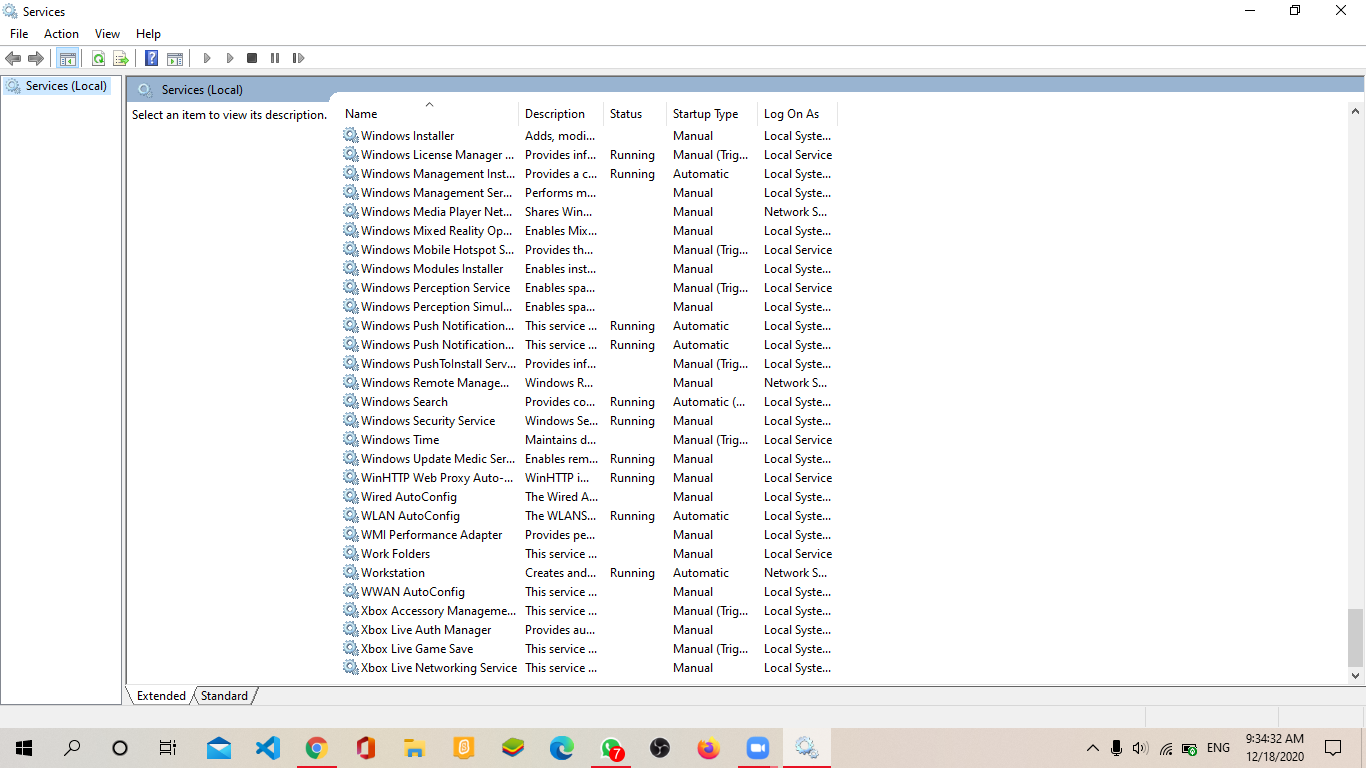Select the Windows Security Service row
This screenshot has width=1366, height=768.
(x=589, y=420)
